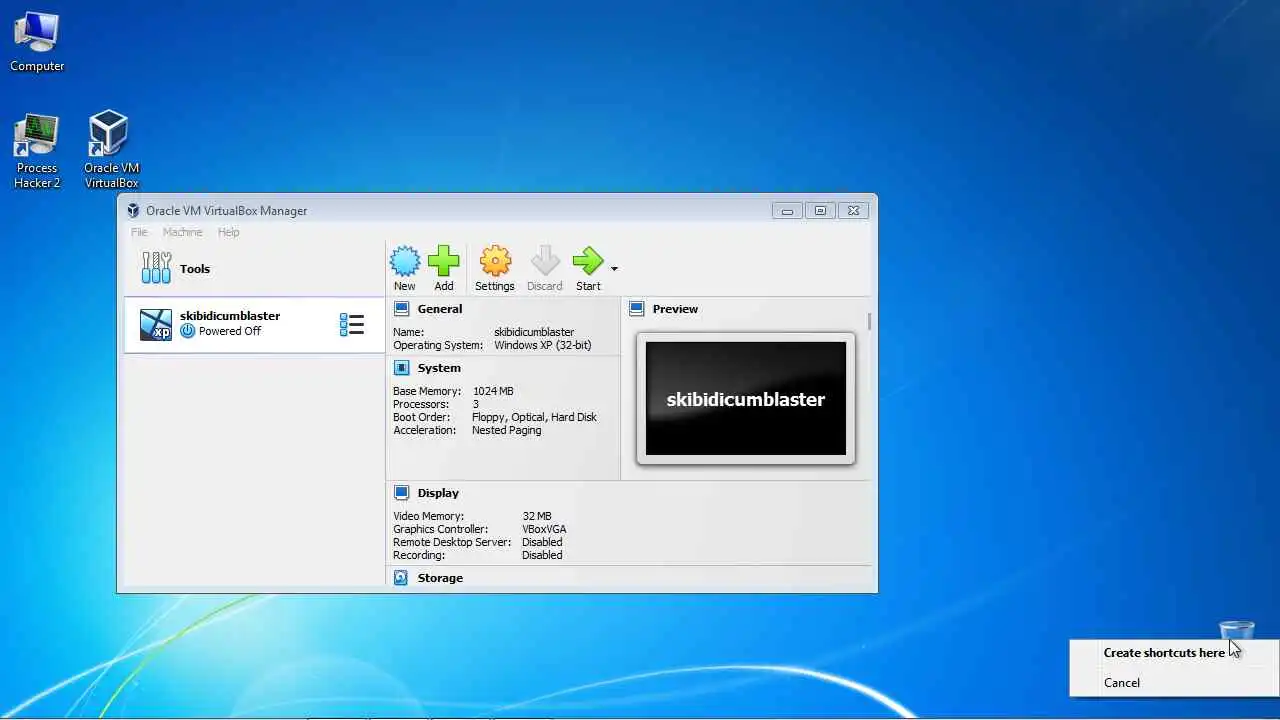Click the 32 MB video memory value
This screenshot has width=1280, height=720.
(x=537, y=516)
